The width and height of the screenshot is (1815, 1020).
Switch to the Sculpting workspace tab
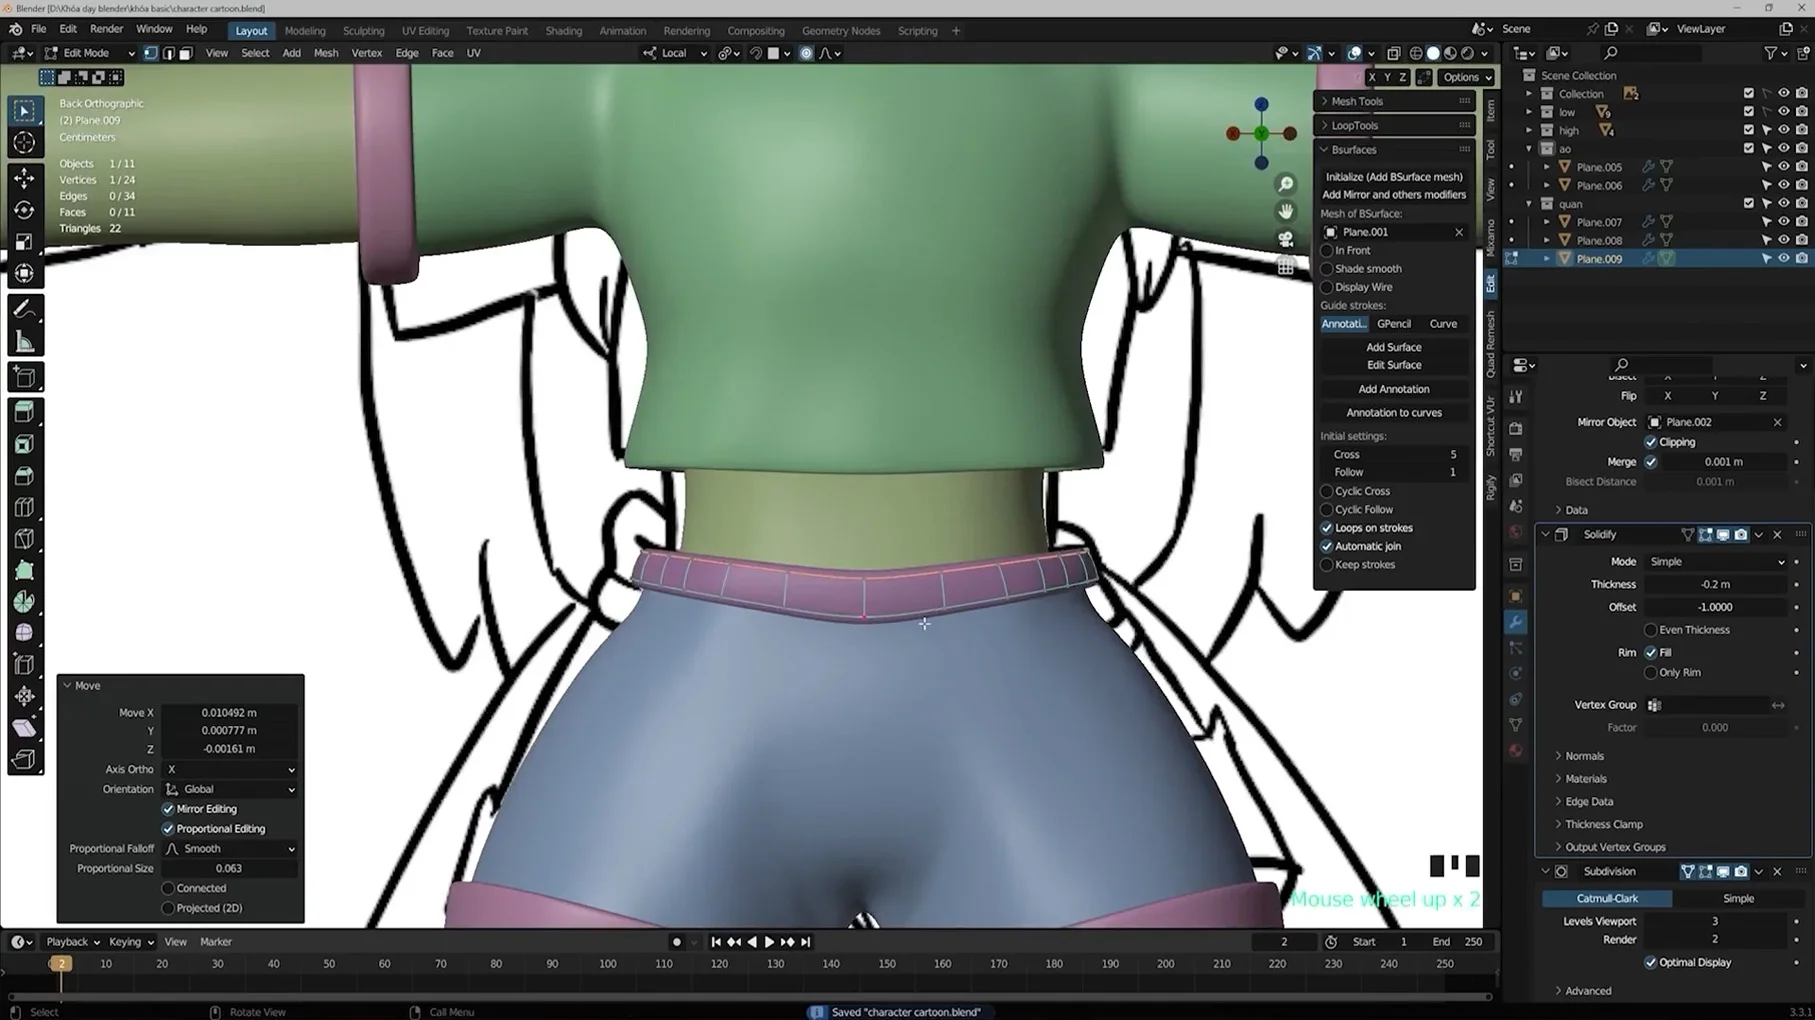click(363, 31)
